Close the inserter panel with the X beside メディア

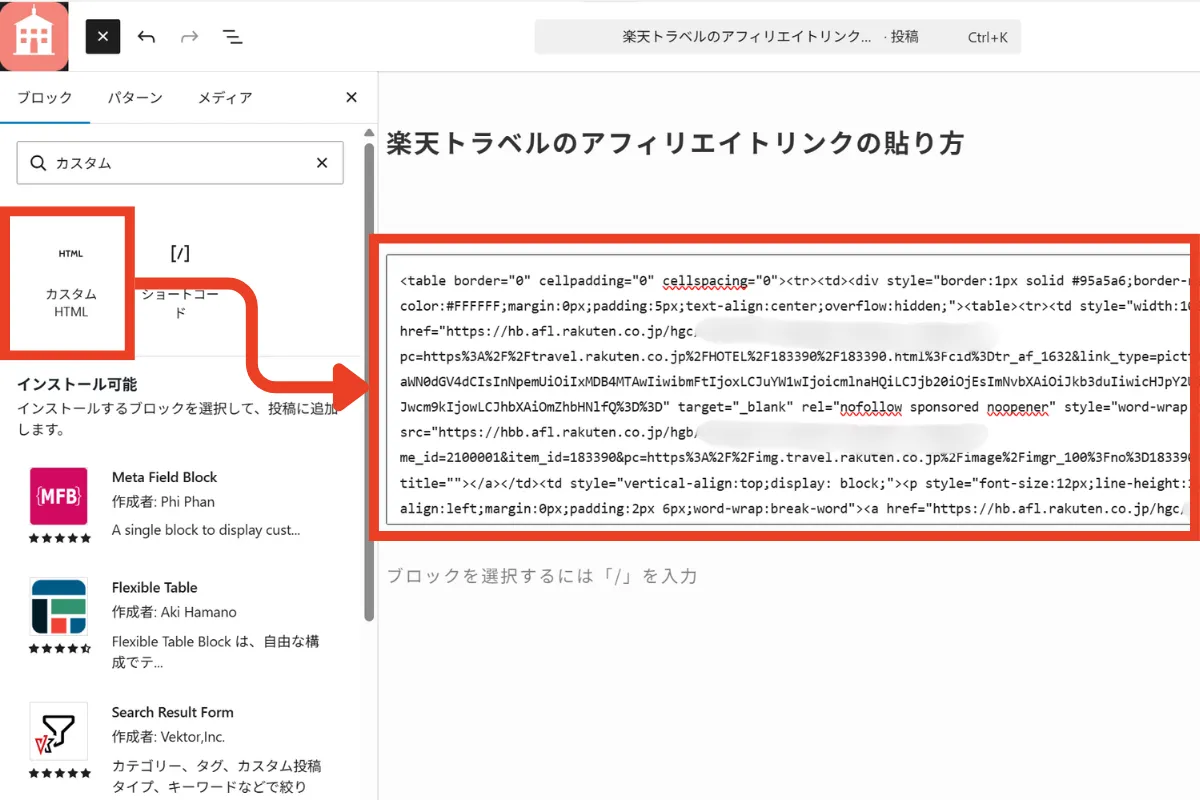(351, 98)
